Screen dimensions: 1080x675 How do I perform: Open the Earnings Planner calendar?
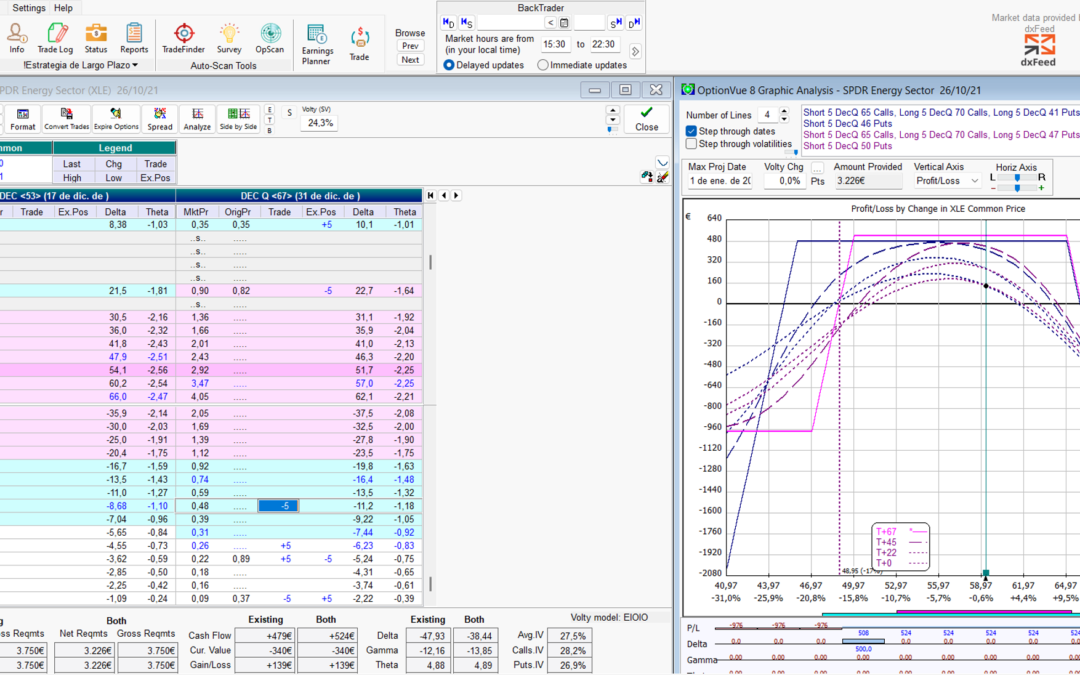(318, 44)
